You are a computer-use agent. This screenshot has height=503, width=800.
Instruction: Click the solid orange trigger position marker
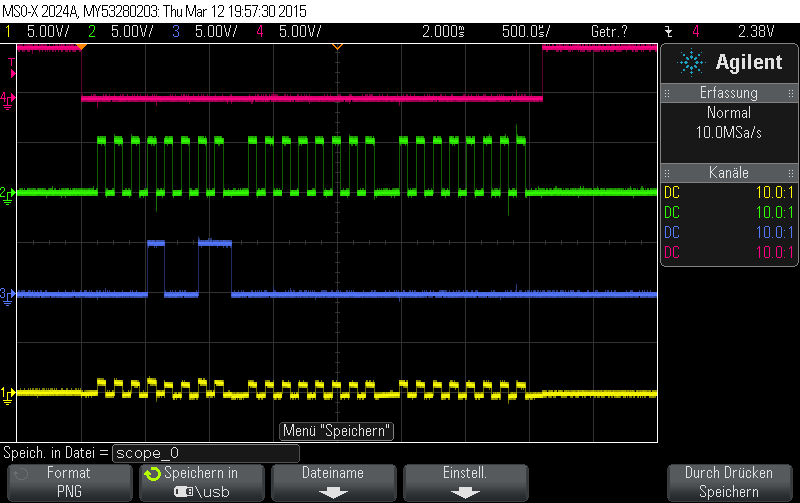coord(81,47)
